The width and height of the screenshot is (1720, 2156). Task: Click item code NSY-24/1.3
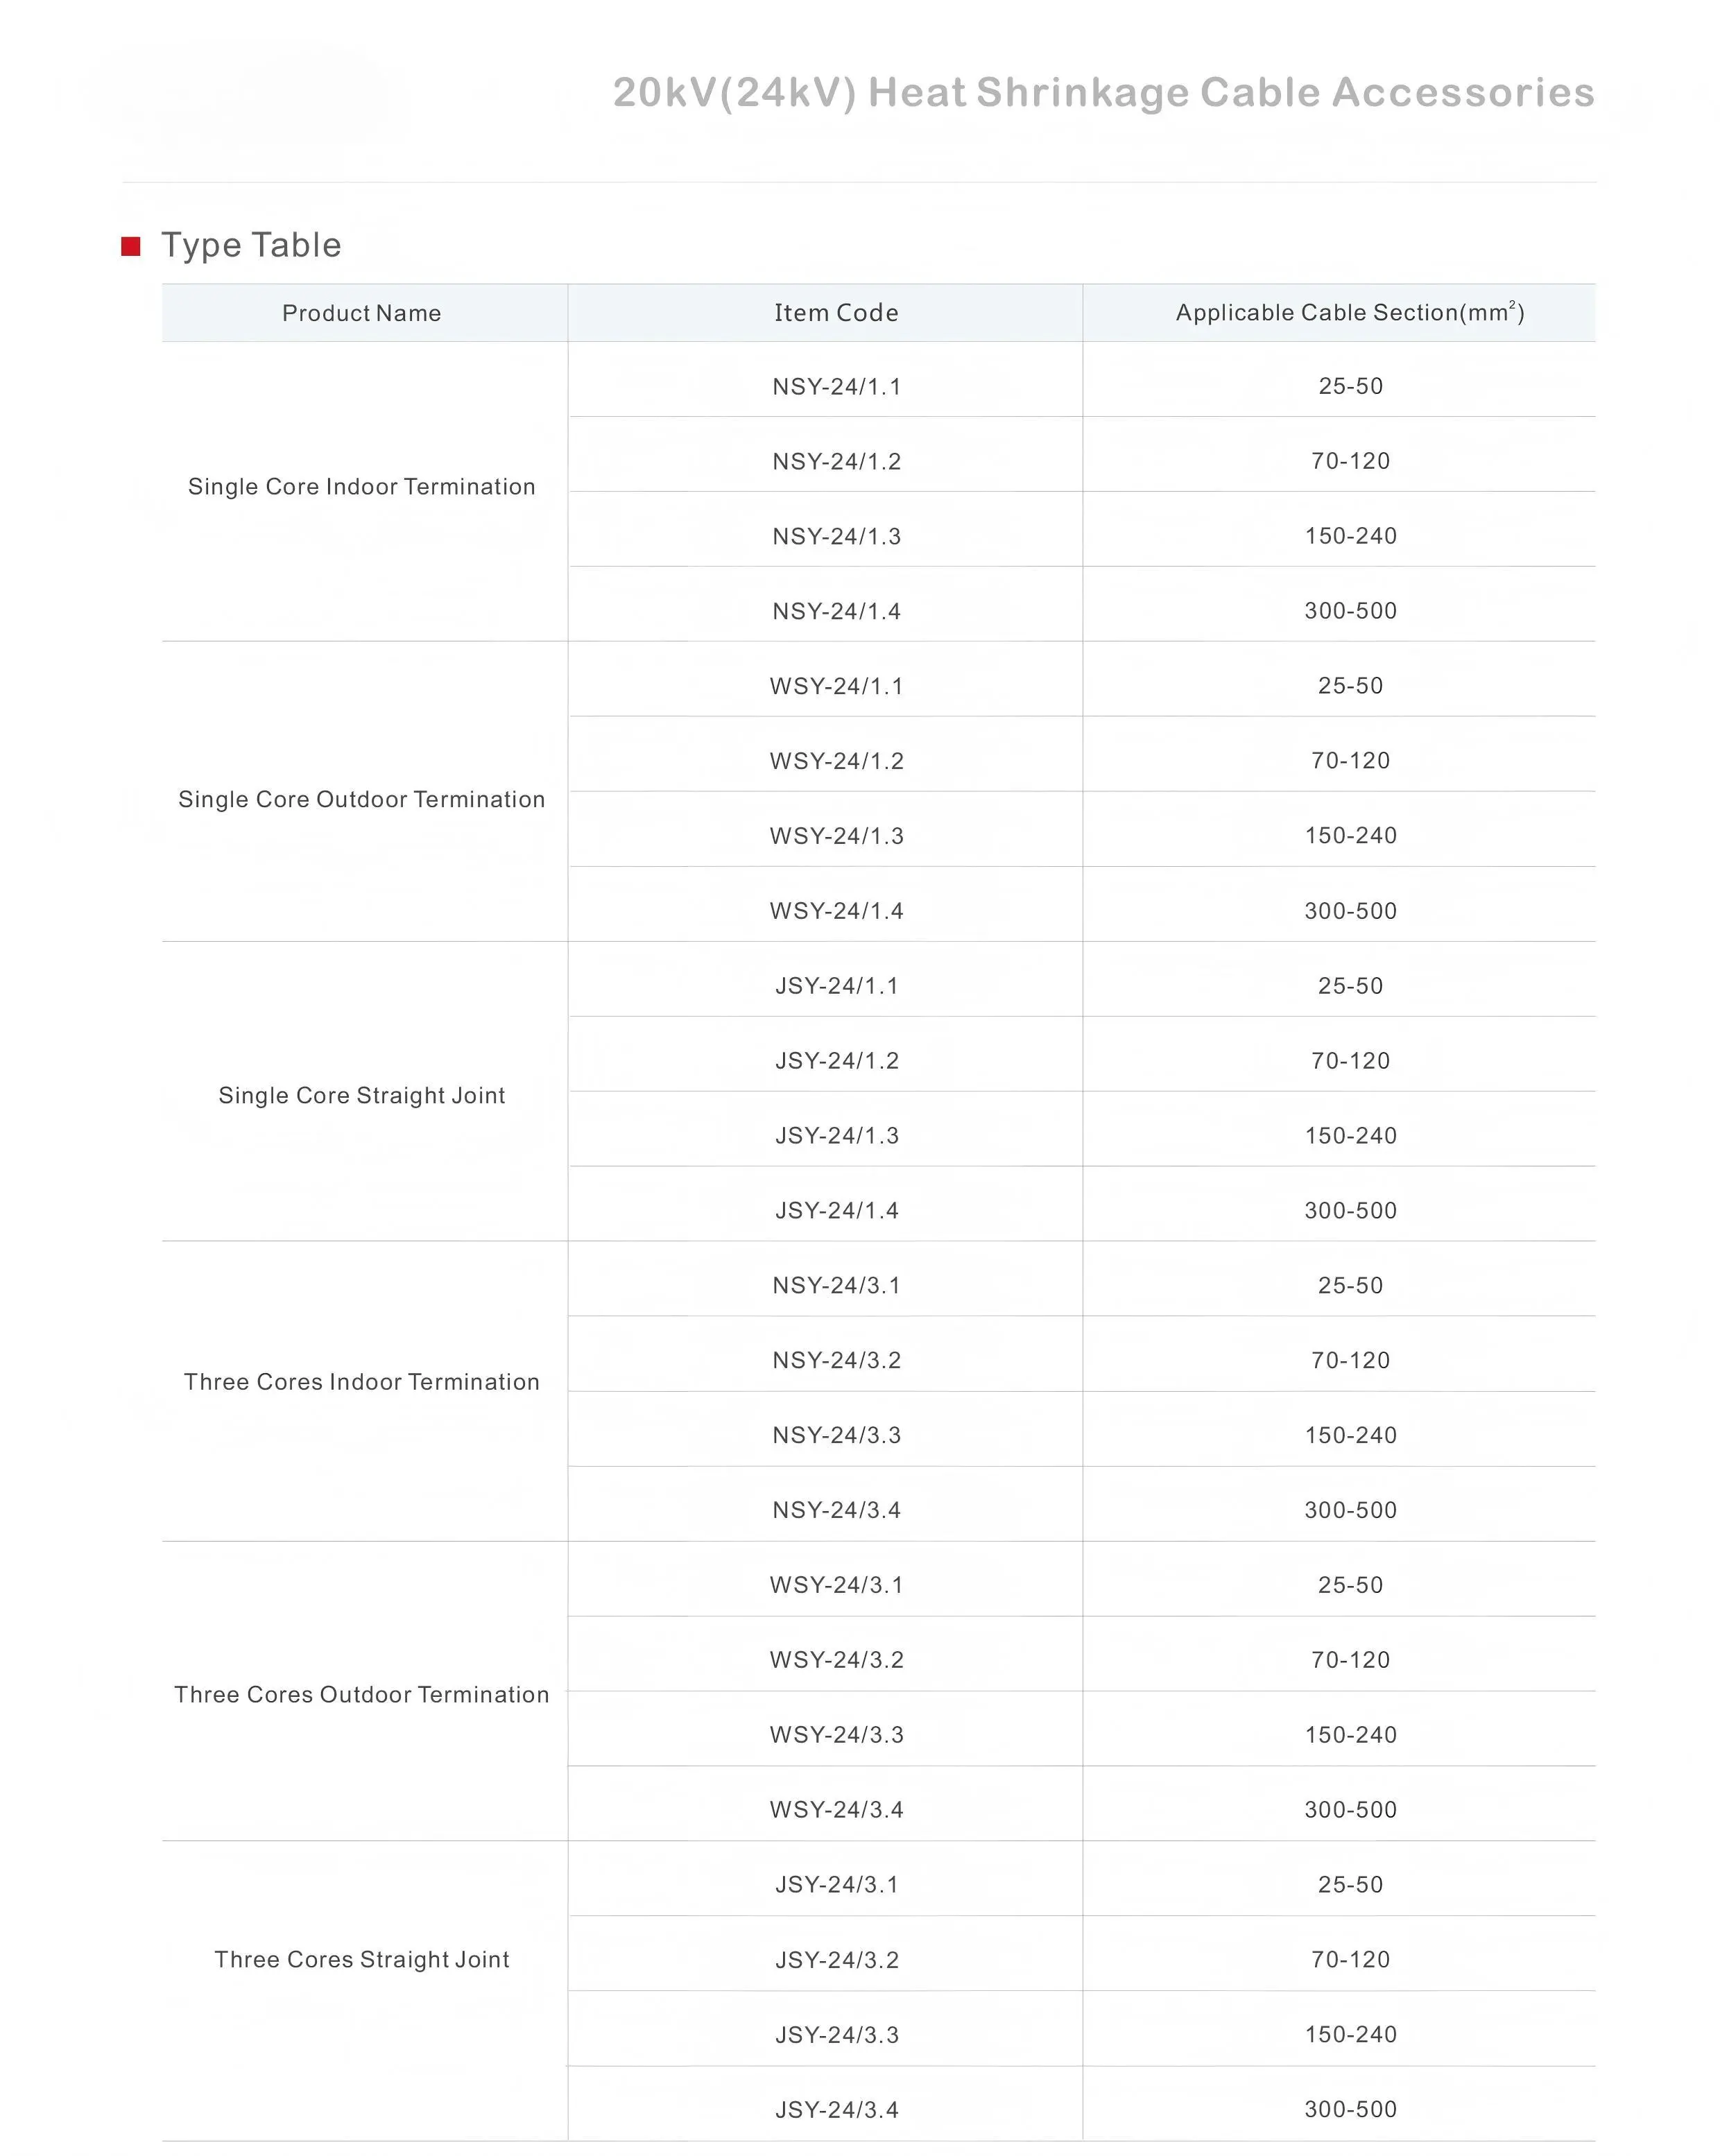836,537
